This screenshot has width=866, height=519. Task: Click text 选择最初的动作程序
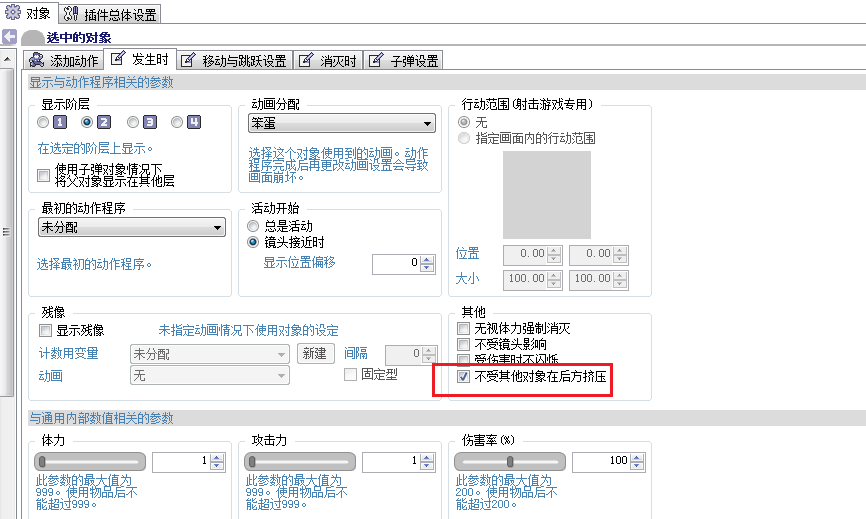[94, 264]
